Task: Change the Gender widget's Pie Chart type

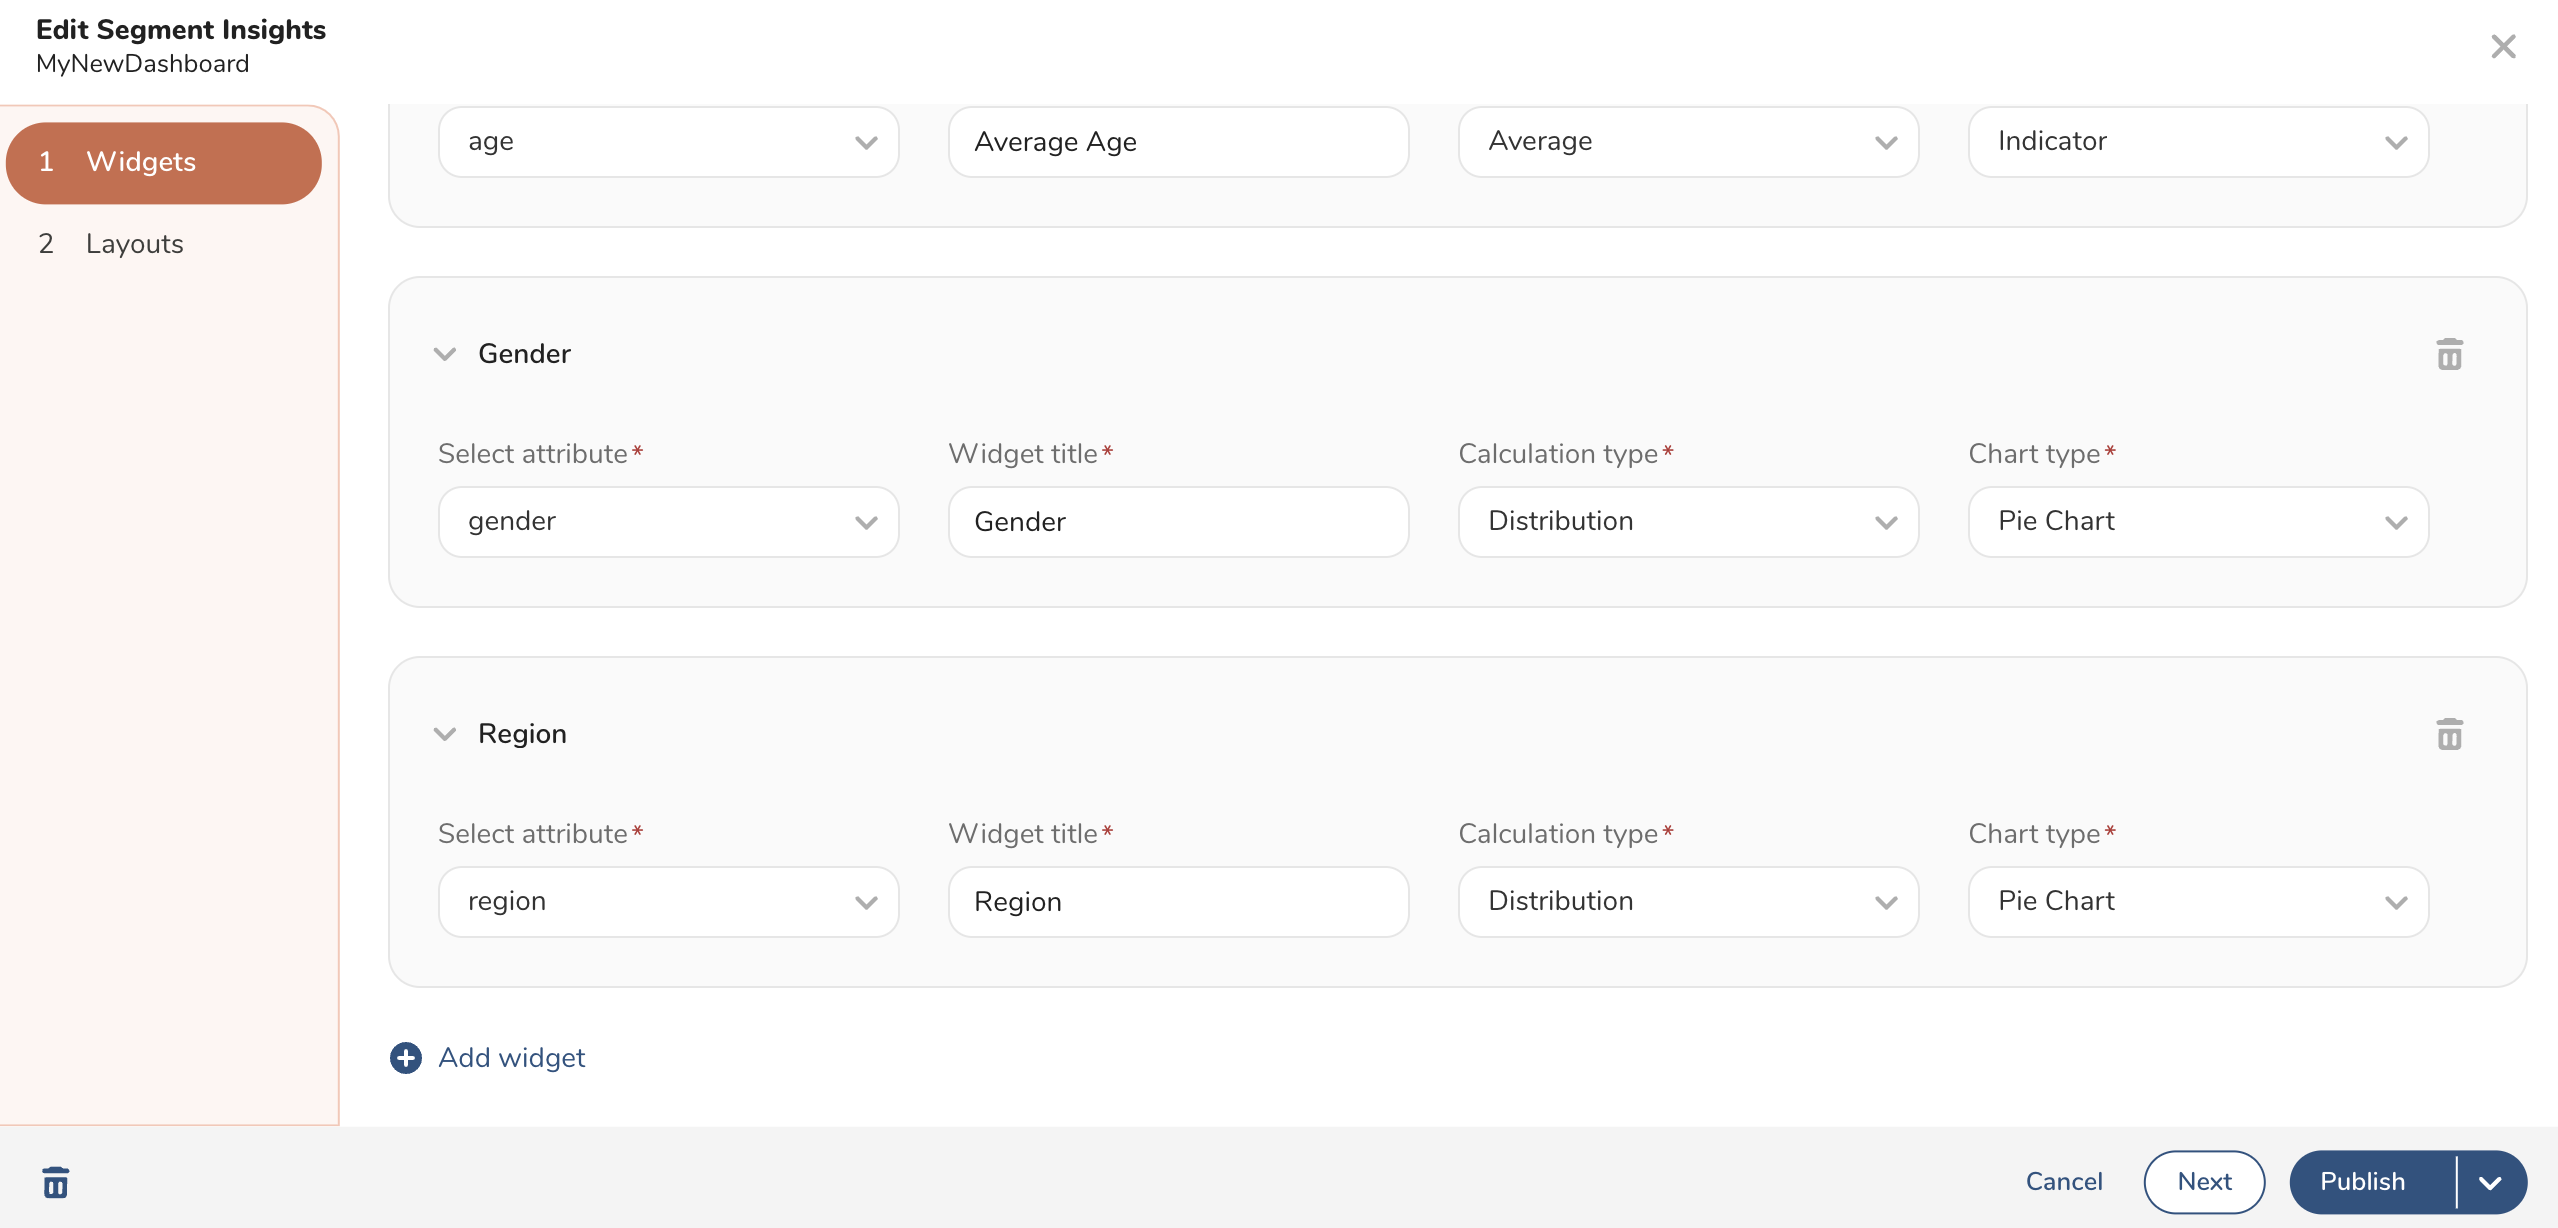Action: [x=2198, y=522]
